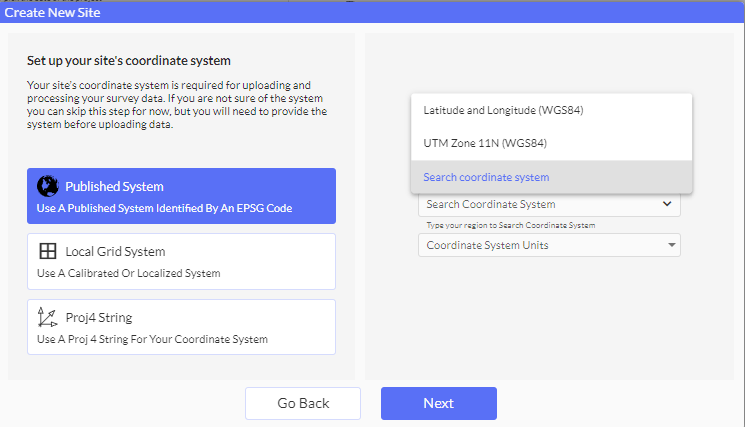Viewport: 745px width, 427px height.
Task: Click the axes icon beside Proj4 String
Action: coord(47,318)
